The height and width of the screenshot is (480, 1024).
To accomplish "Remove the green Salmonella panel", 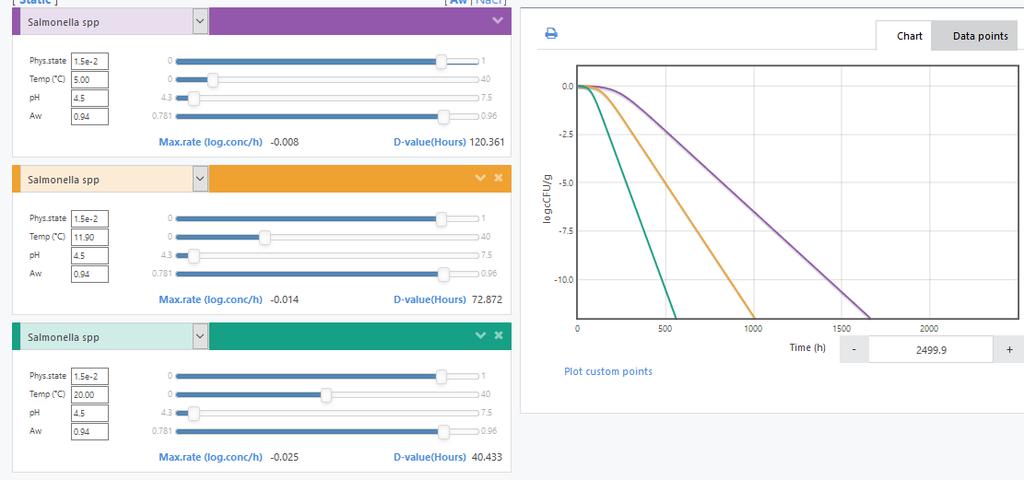I will 498,335.
